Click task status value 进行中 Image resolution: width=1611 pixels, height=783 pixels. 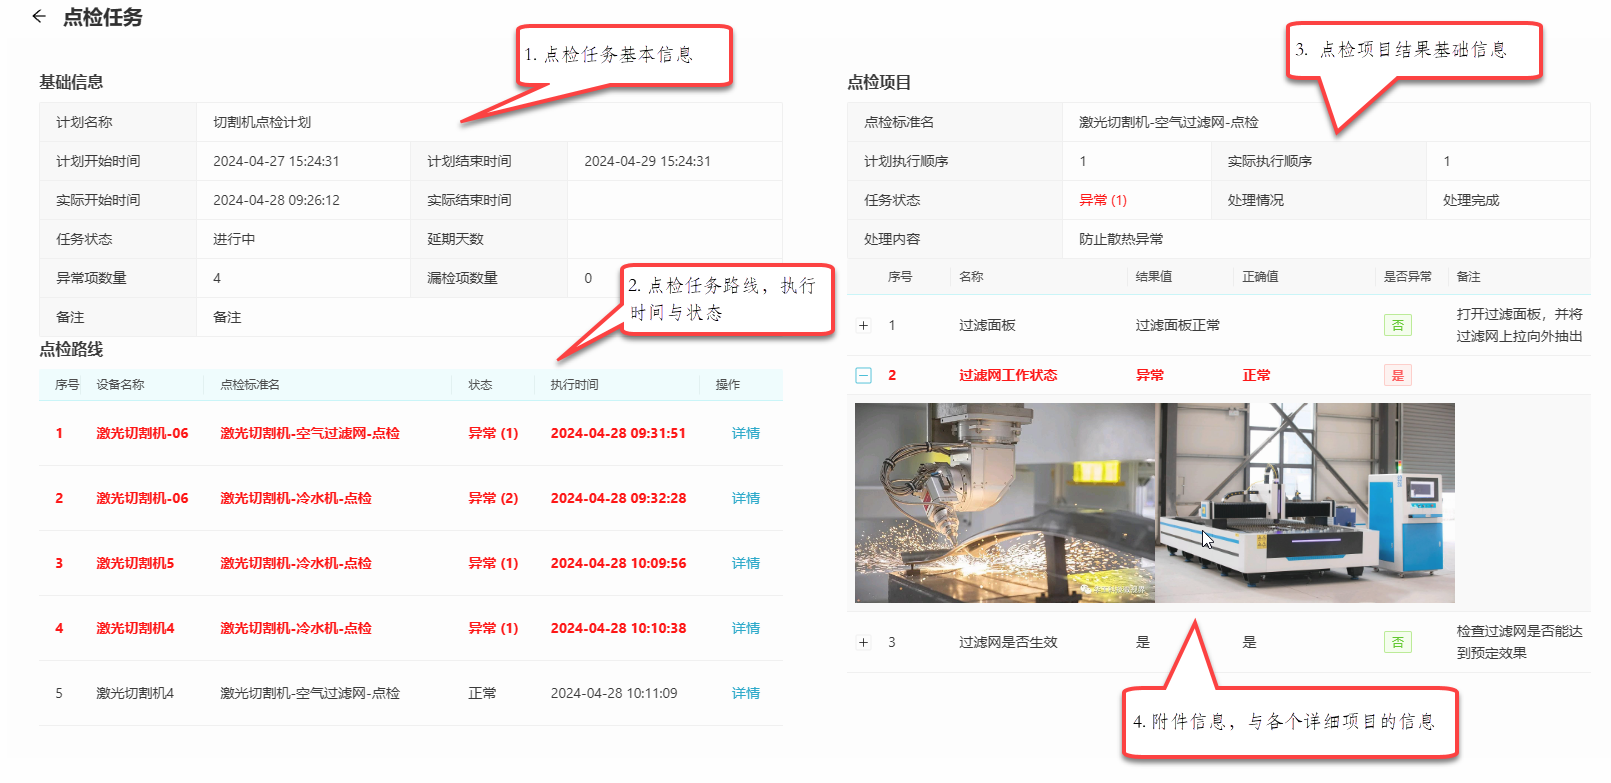(x=234, y=239)
